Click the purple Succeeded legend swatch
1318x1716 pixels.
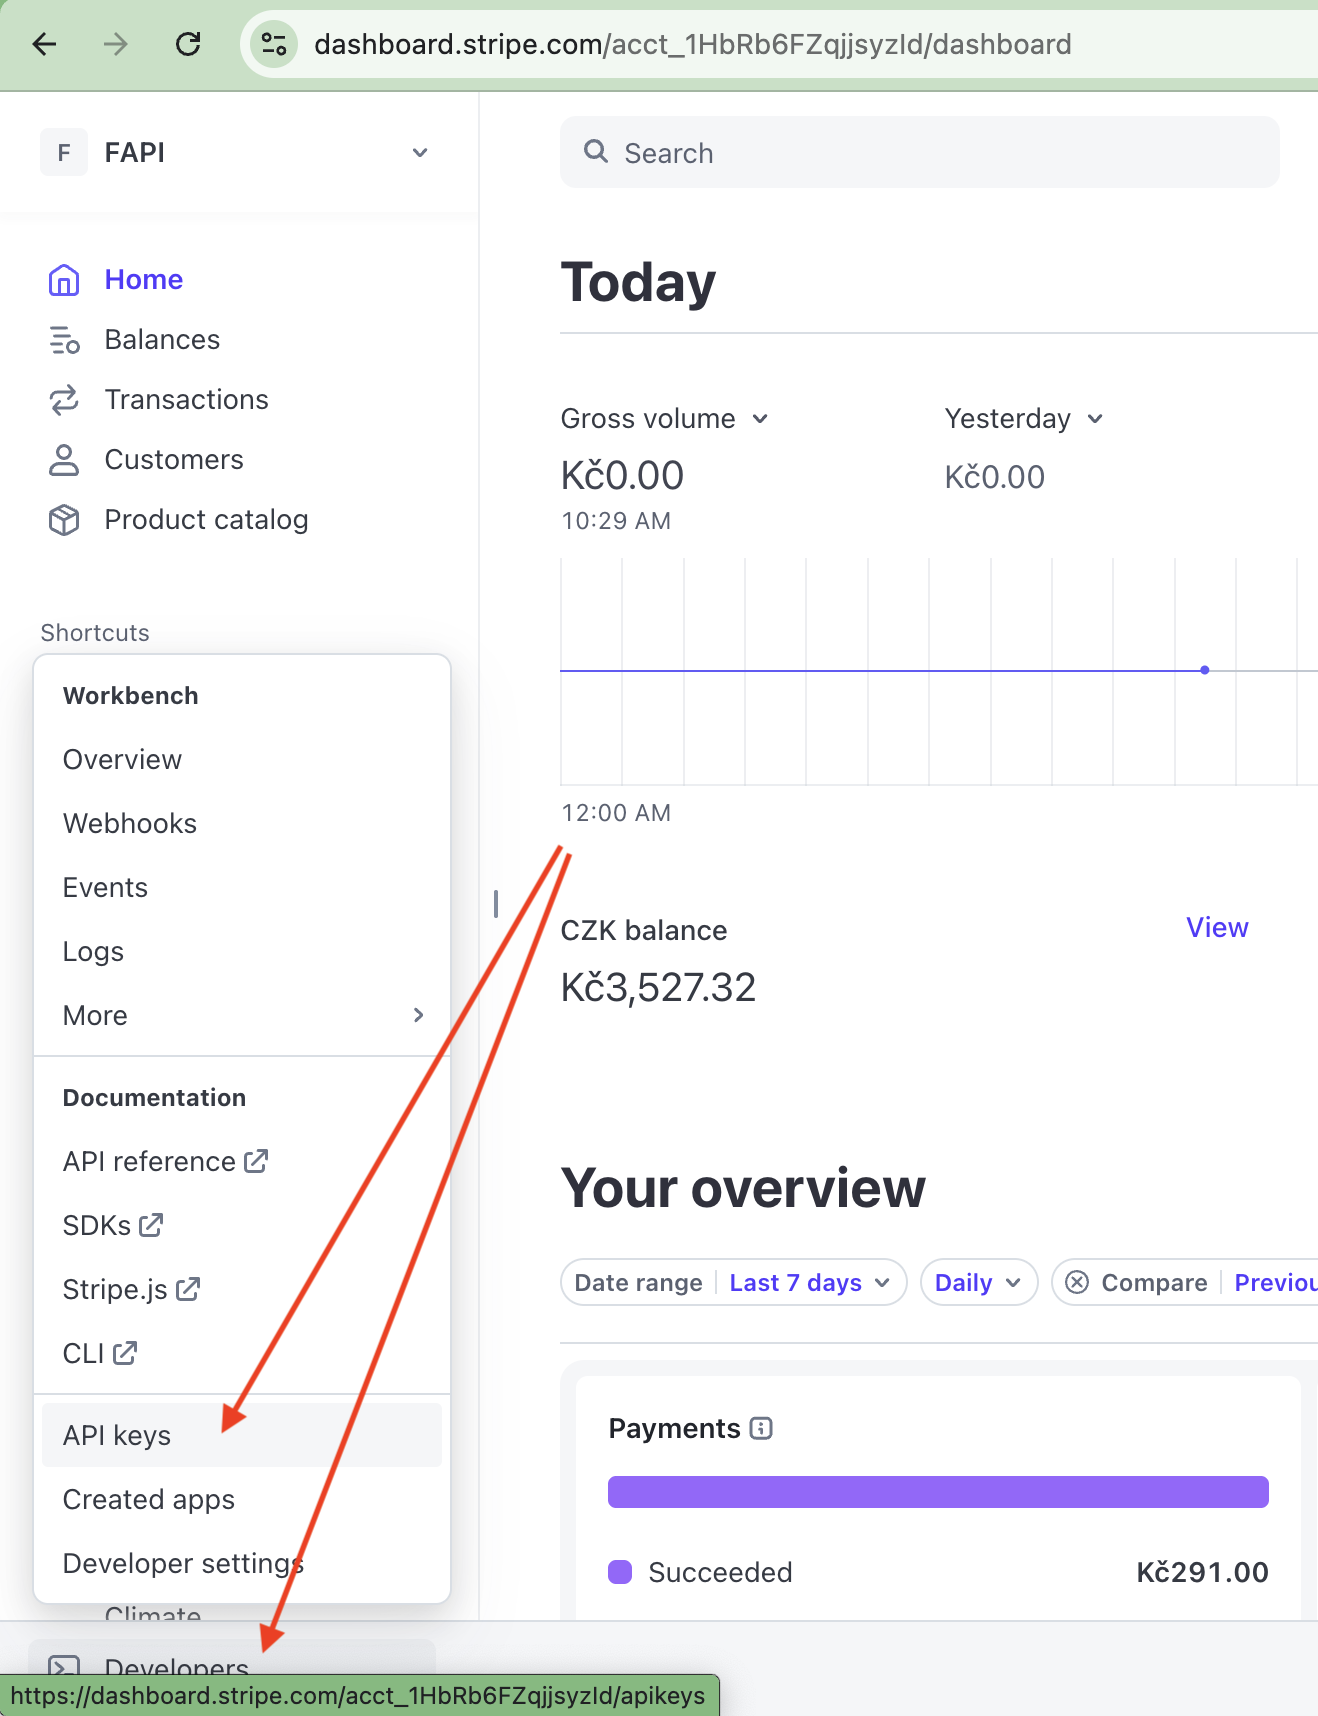[x=620, y=1572]
